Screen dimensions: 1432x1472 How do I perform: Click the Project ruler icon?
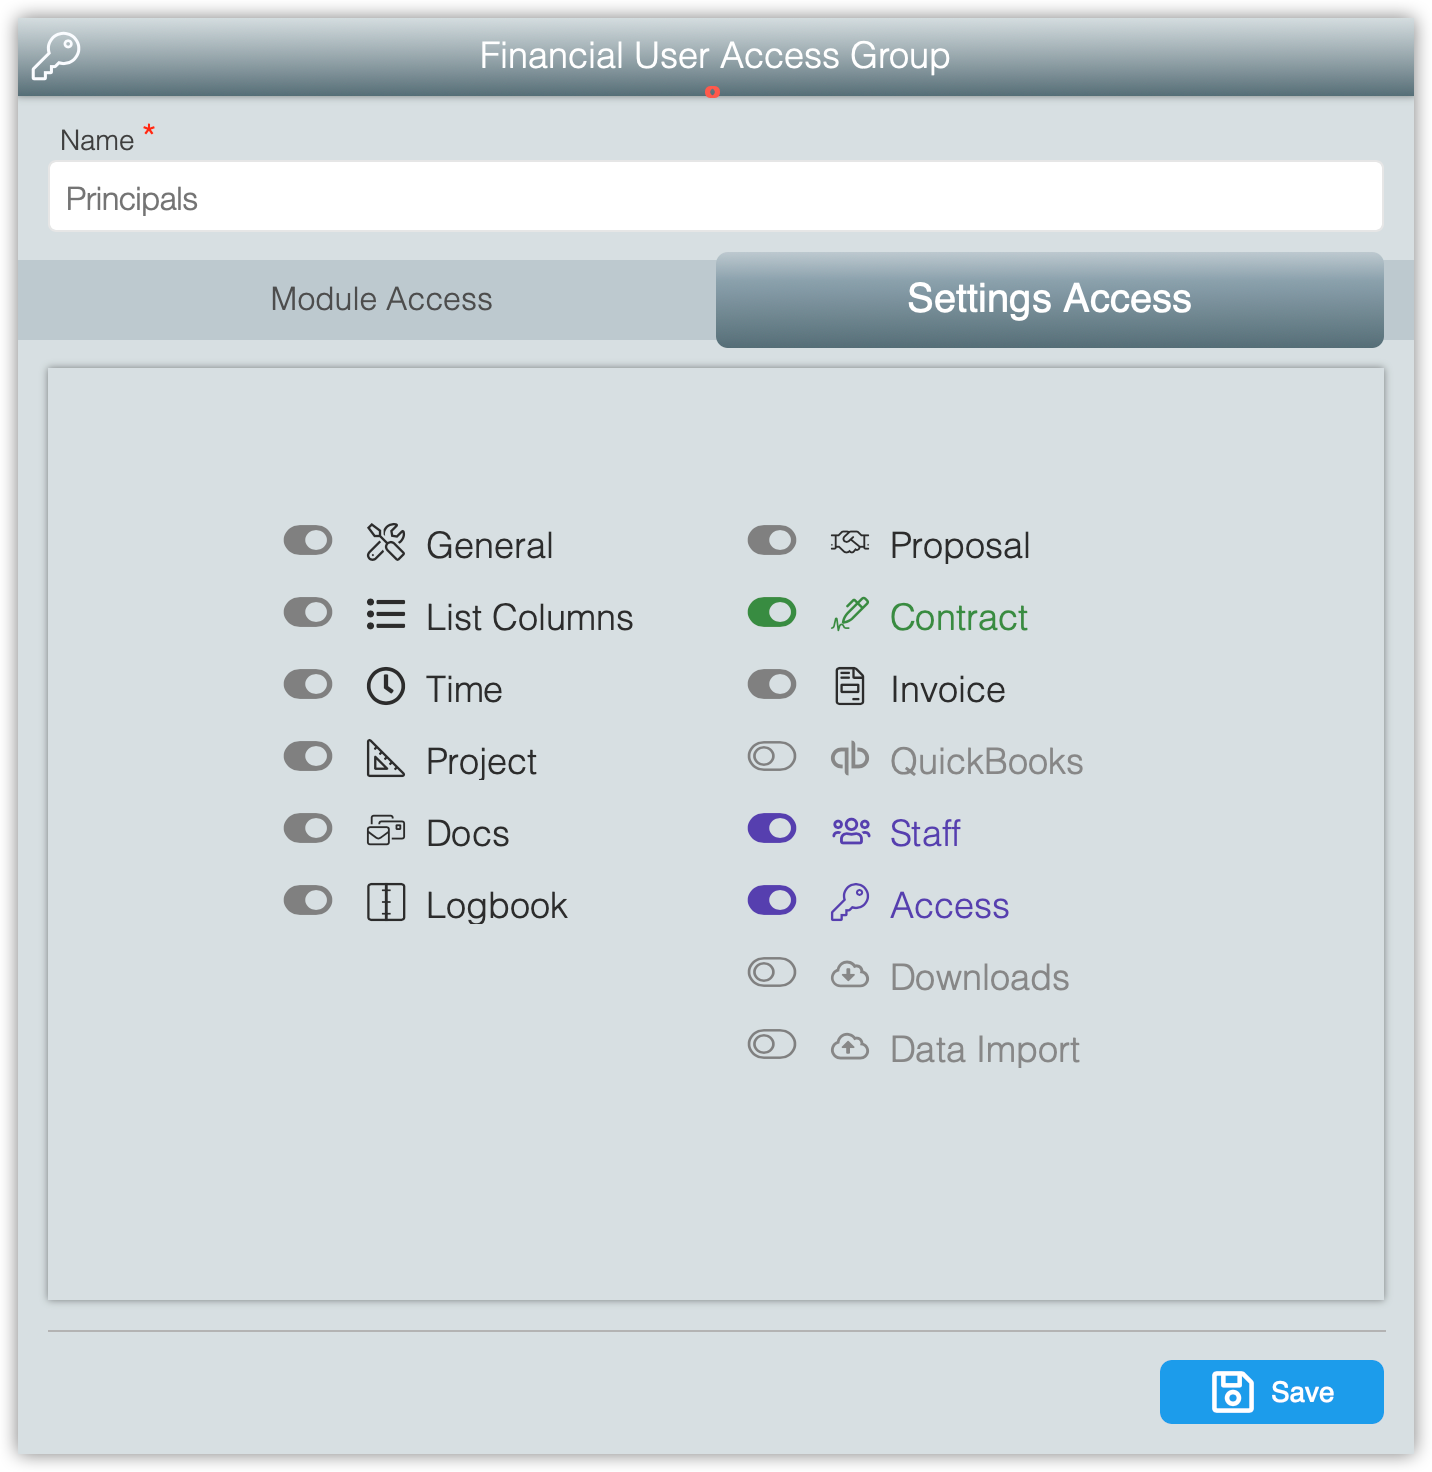point(386,759)
